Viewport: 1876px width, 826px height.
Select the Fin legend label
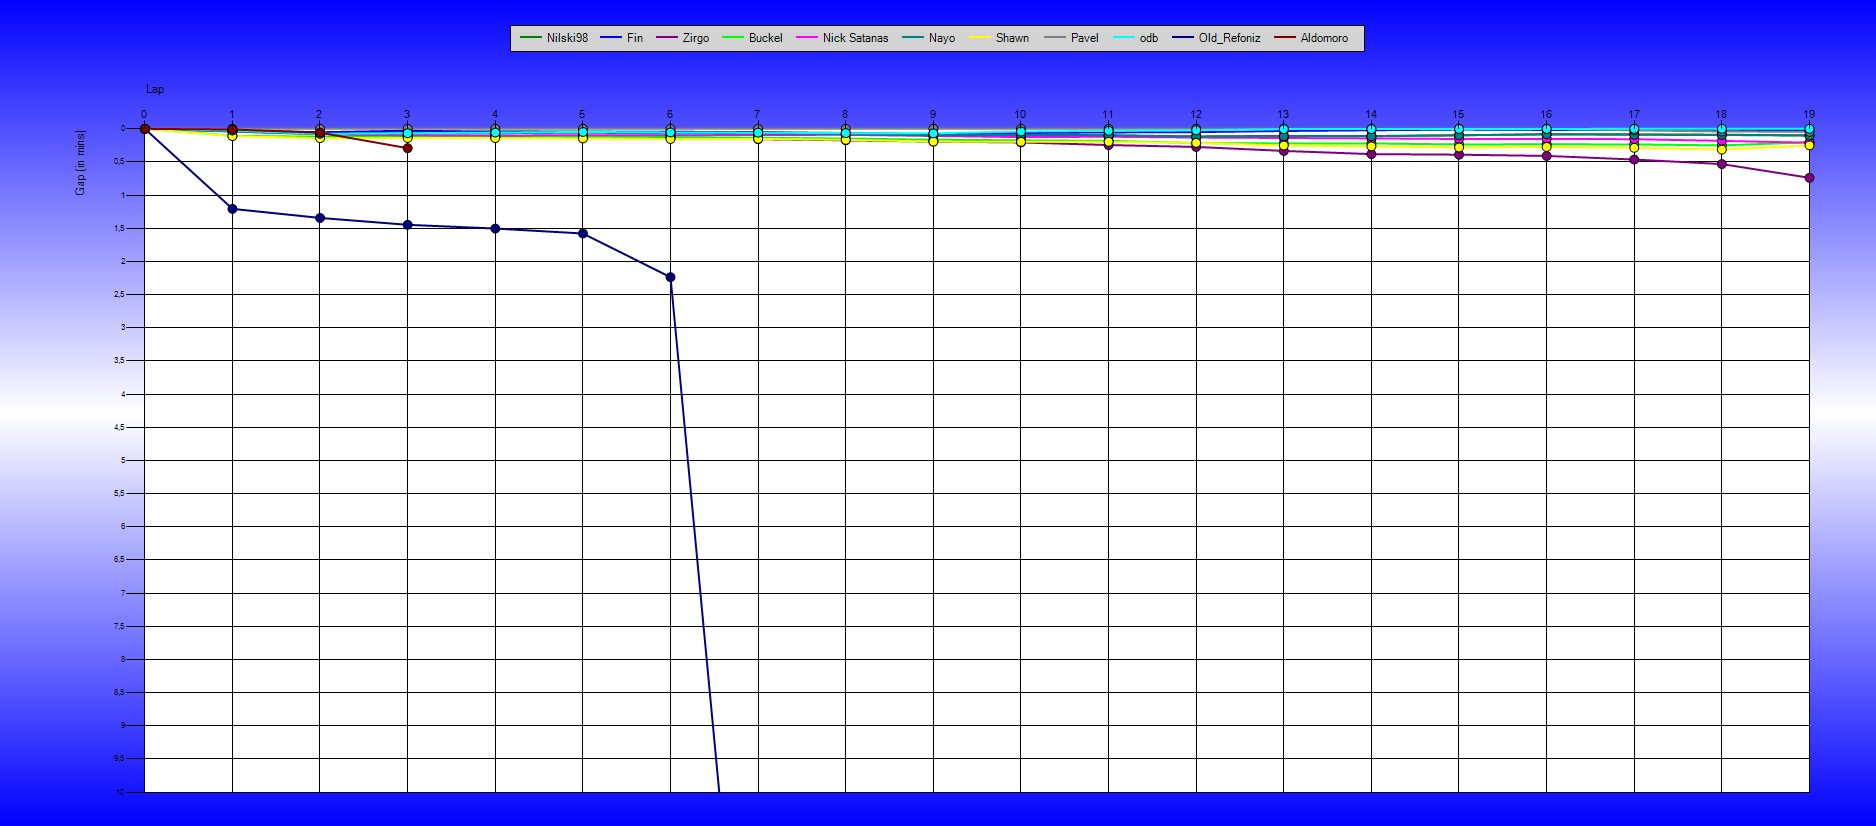635,38
